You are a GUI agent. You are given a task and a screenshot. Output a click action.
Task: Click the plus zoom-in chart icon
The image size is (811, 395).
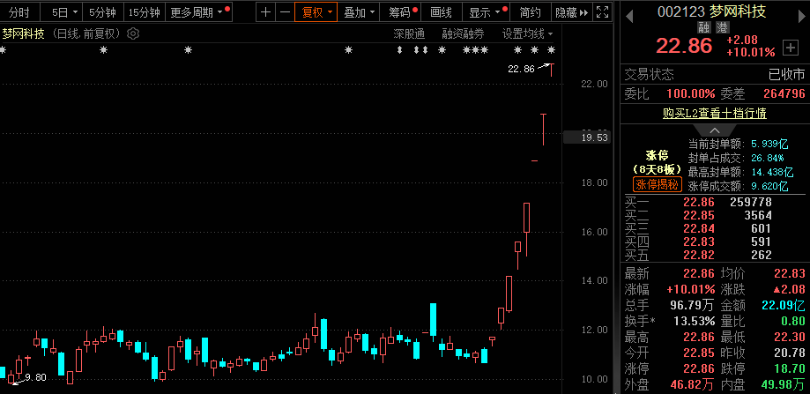pyautogui.click(x=265, y=12)
